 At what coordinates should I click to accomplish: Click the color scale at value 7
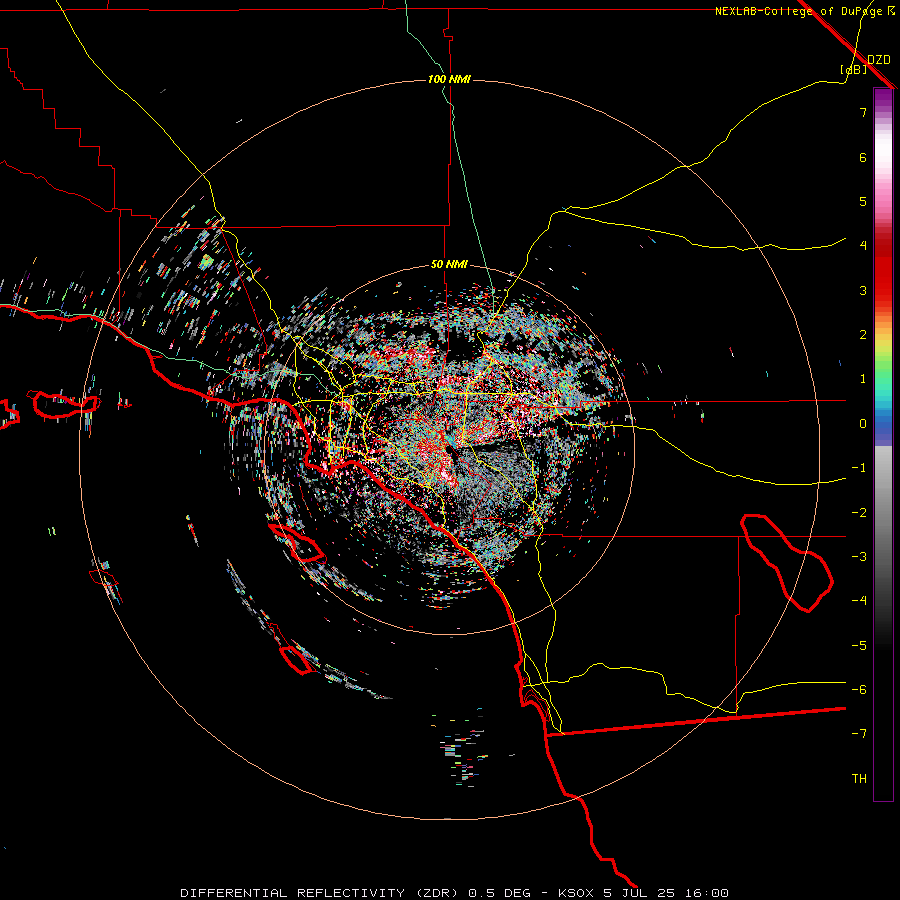tap(883, 112)
